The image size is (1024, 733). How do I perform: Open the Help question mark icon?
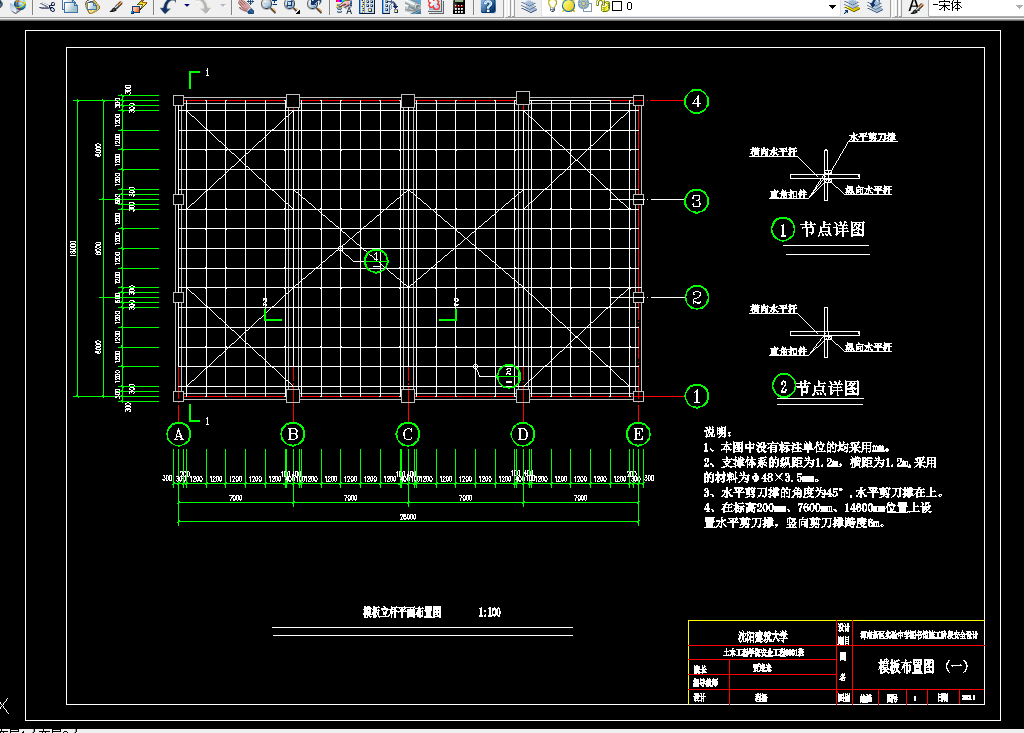pyautogui.click(x=487, y=6)
